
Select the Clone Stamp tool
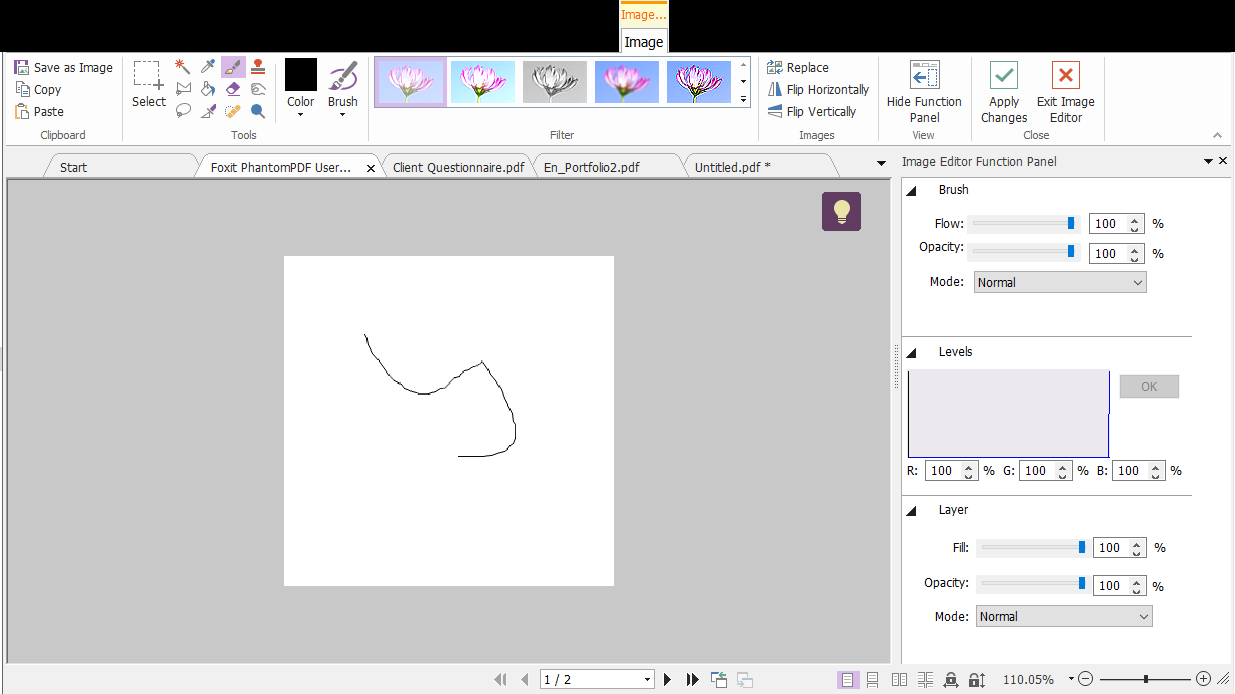pyautogui.click(x=258, y=67)
